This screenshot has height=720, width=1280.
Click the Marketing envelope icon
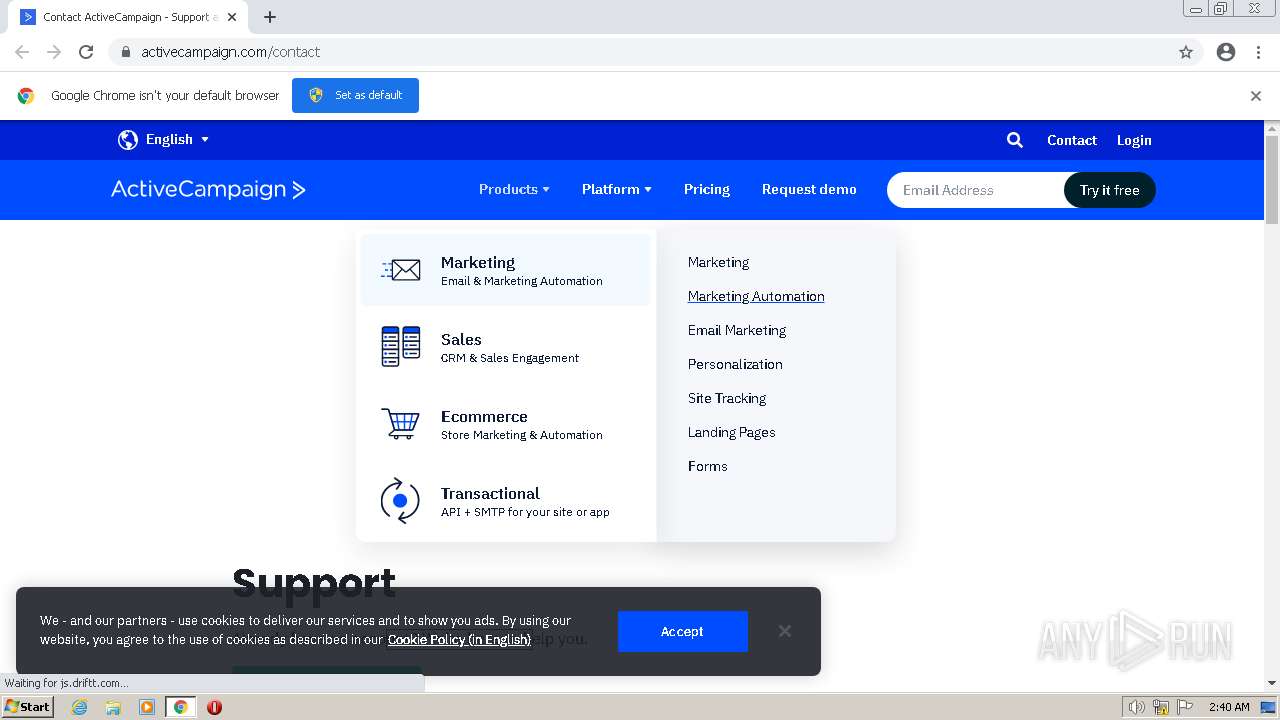tap(400, 270)
